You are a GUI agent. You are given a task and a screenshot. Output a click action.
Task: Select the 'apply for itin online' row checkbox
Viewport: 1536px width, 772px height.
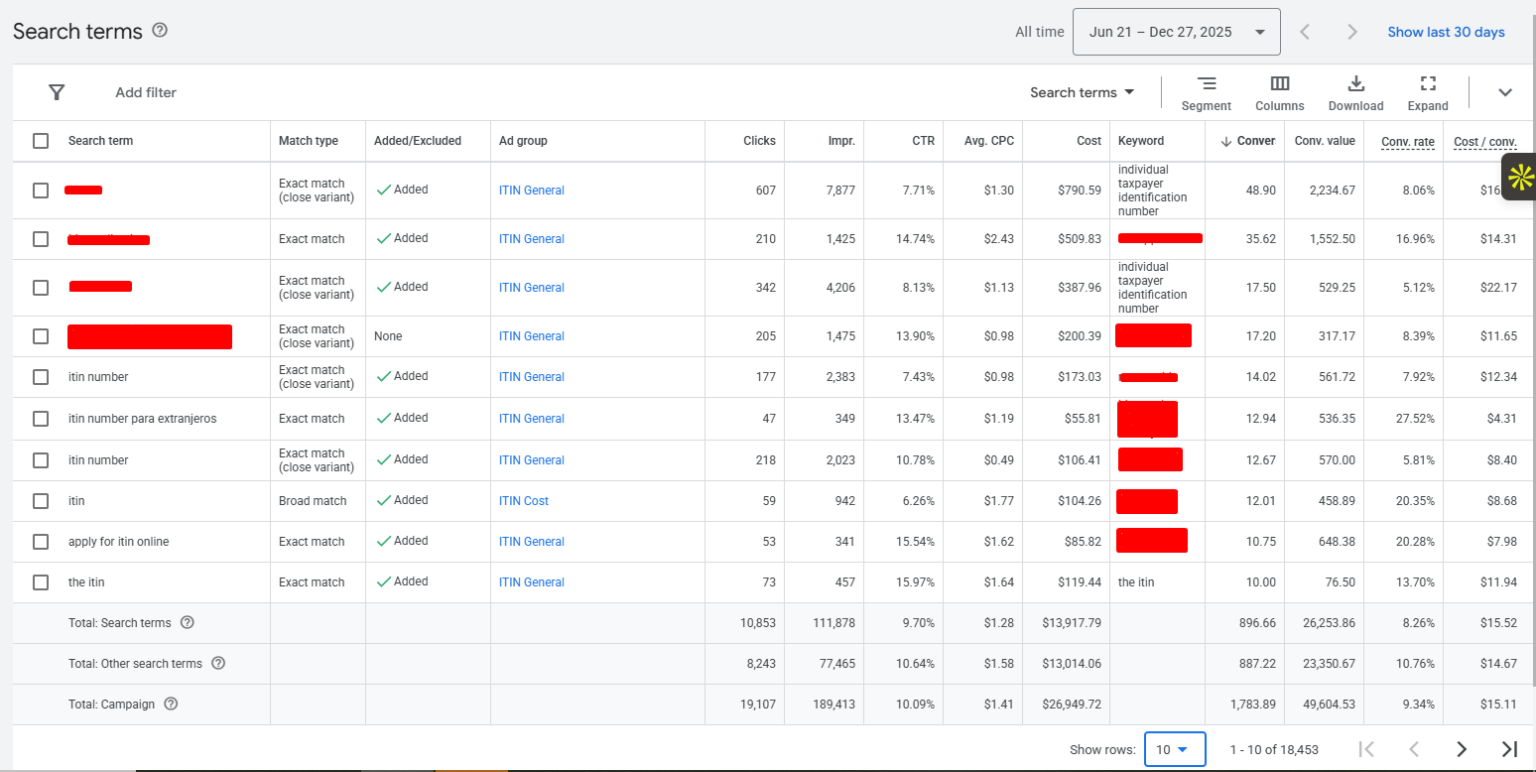41,542
